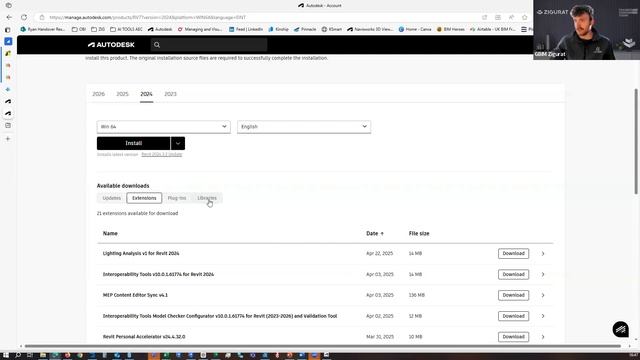The image size is (640, 360).
Task: Download Lighting Analysis v1 for Revit 2024
Action: point(513,253)
